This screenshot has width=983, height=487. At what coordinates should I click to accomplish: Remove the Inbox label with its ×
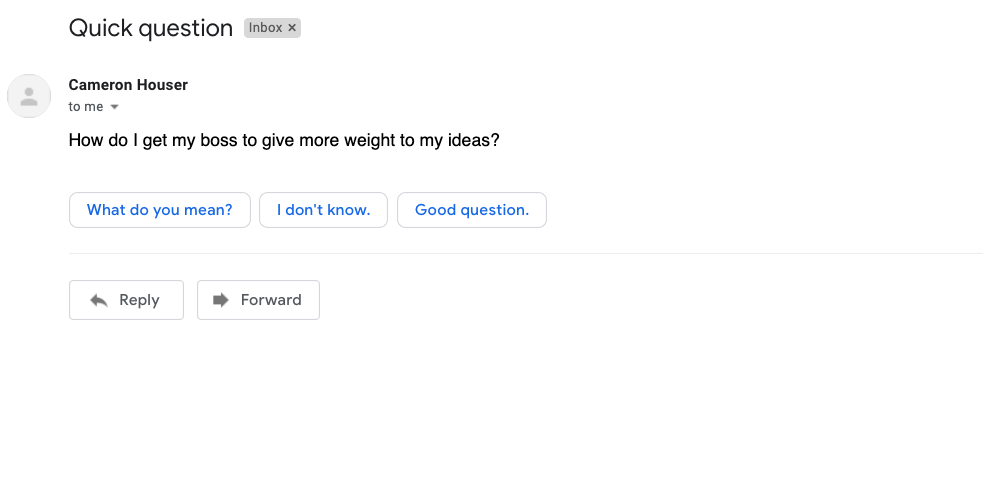(x=292, y=28)
